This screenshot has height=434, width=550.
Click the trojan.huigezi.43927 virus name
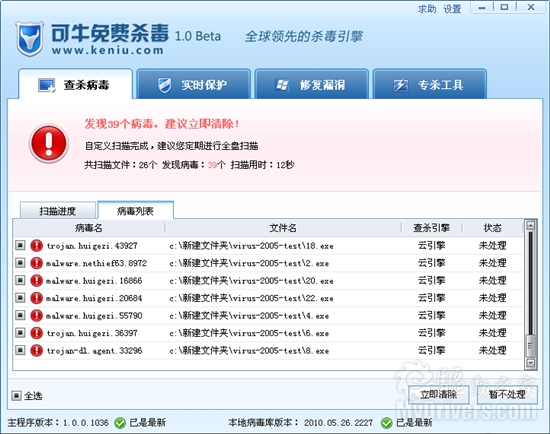pyautogui.click(x=92, y=246)
